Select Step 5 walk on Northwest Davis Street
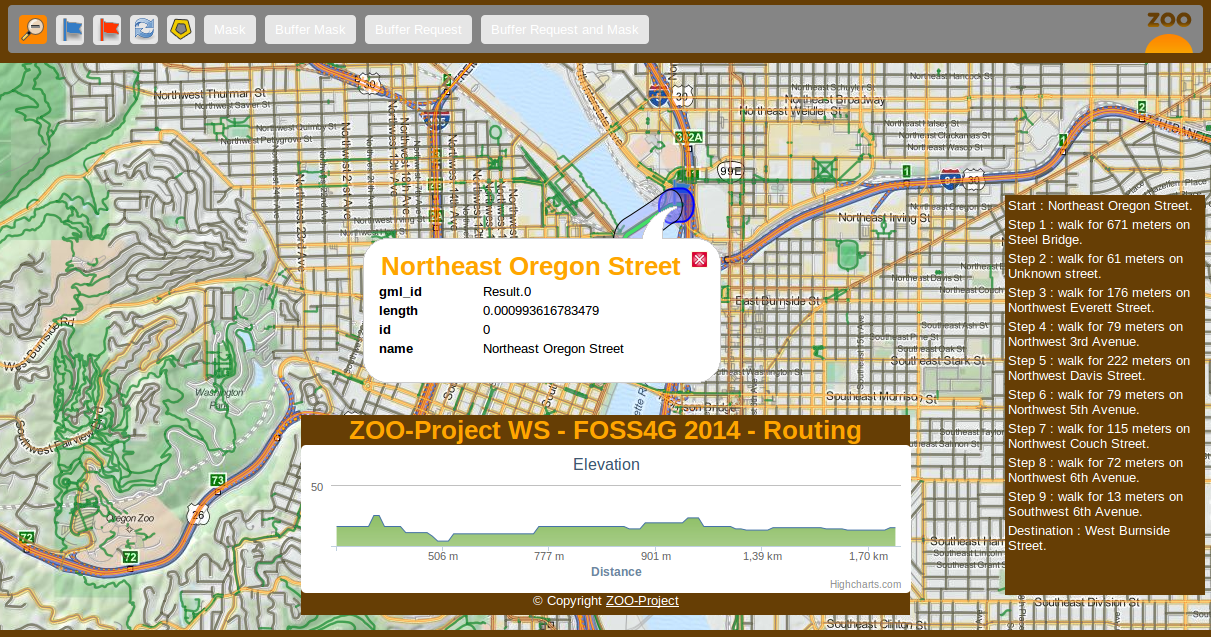The height and width of the screenshot is (637, 1211). click(1100, 368)
